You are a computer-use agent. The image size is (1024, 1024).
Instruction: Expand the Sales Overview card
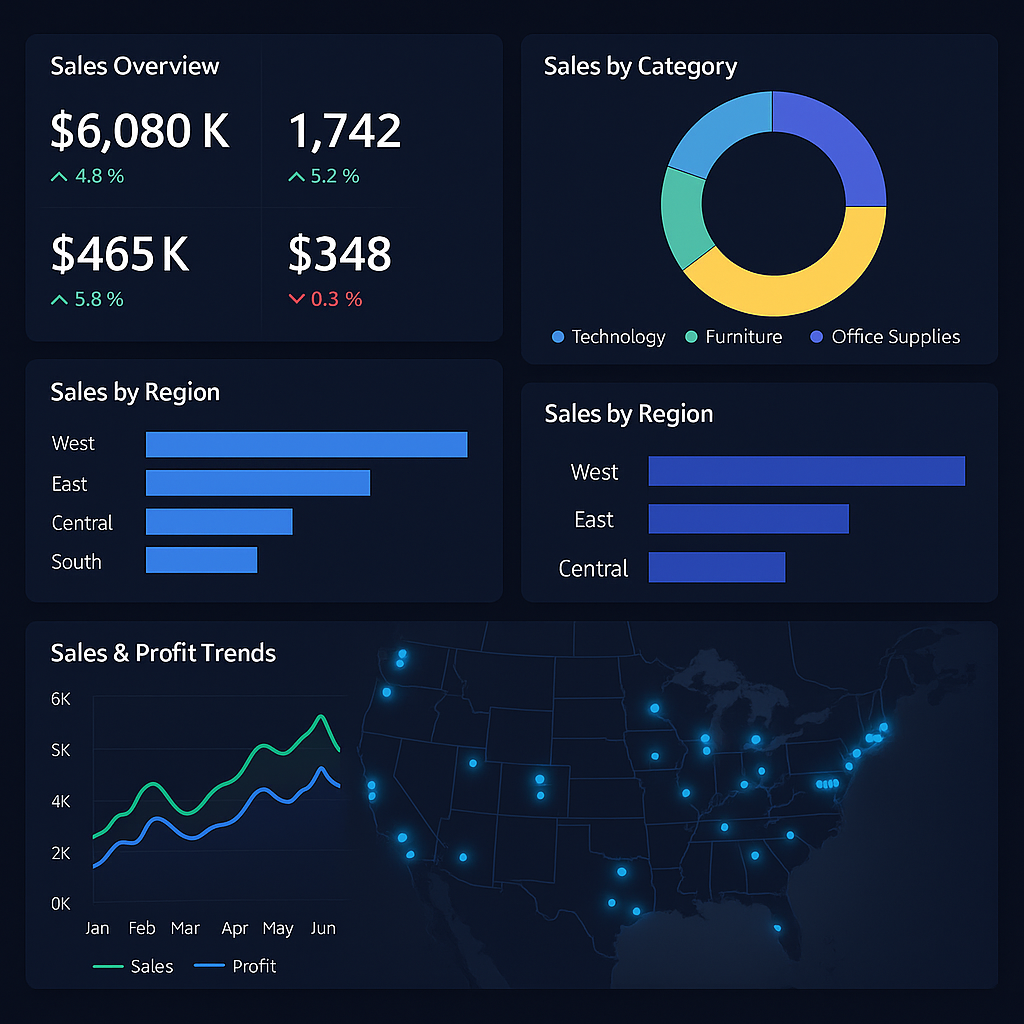click(x=134, y=66)
